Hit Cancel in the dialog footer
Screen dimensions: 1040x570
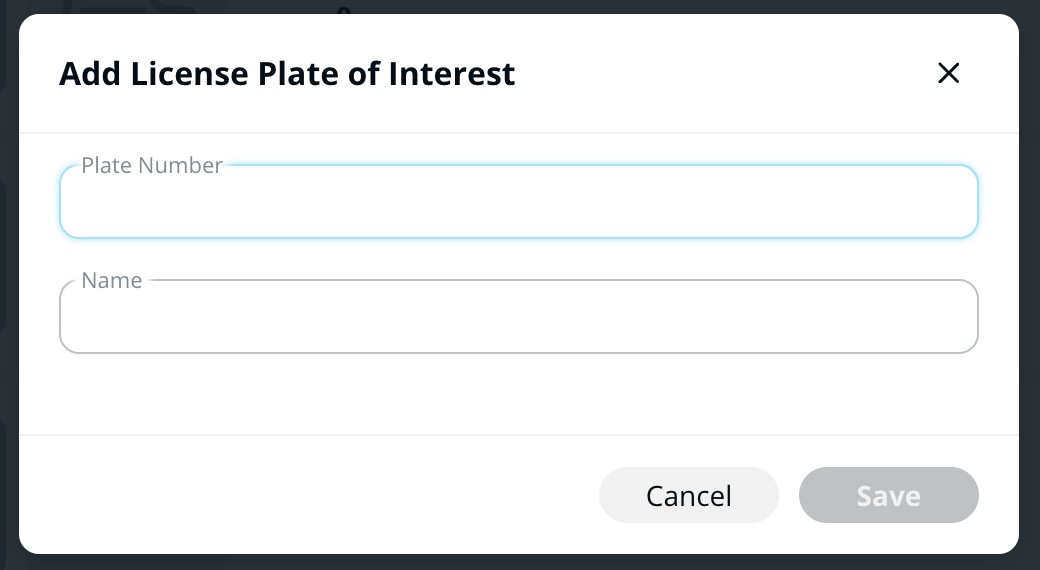click(688, 495)
